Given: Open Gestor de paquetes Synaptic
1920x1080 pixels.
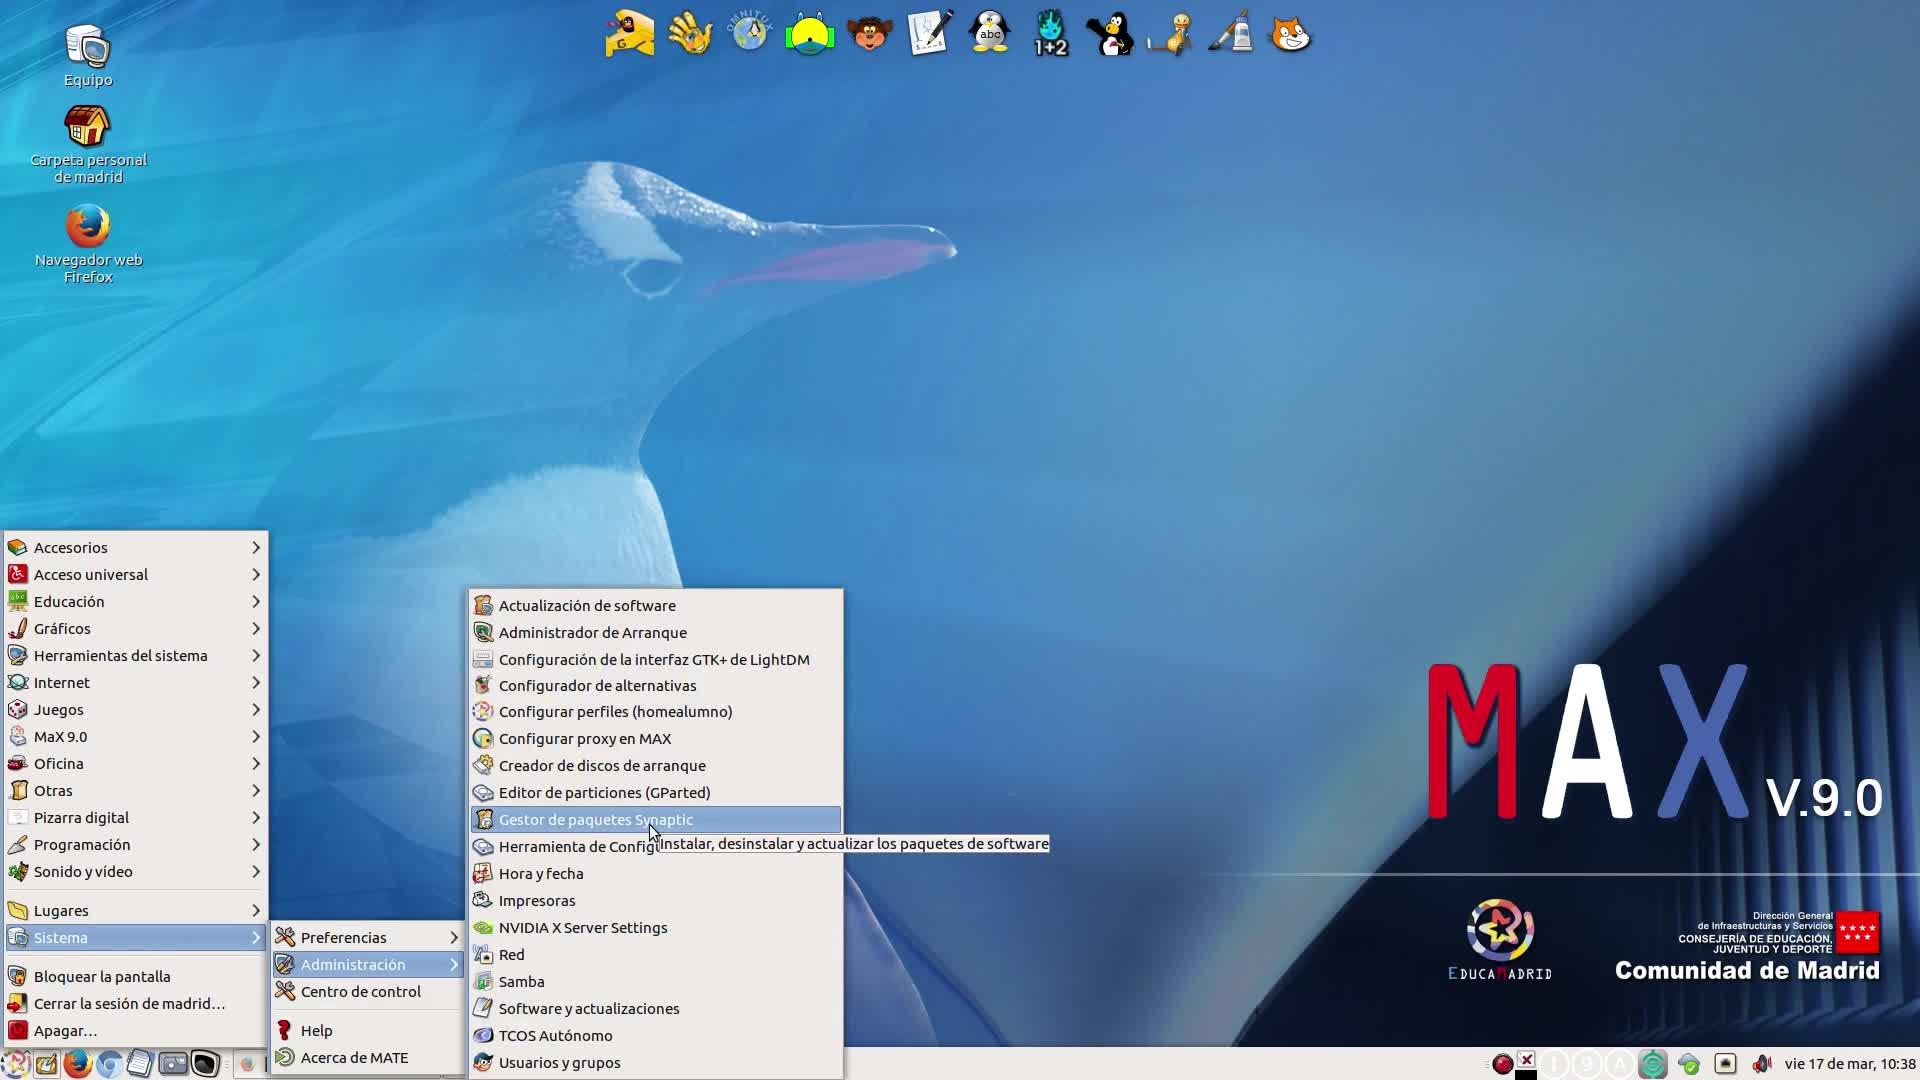Looking at the screenshot, I should (596, 820).
